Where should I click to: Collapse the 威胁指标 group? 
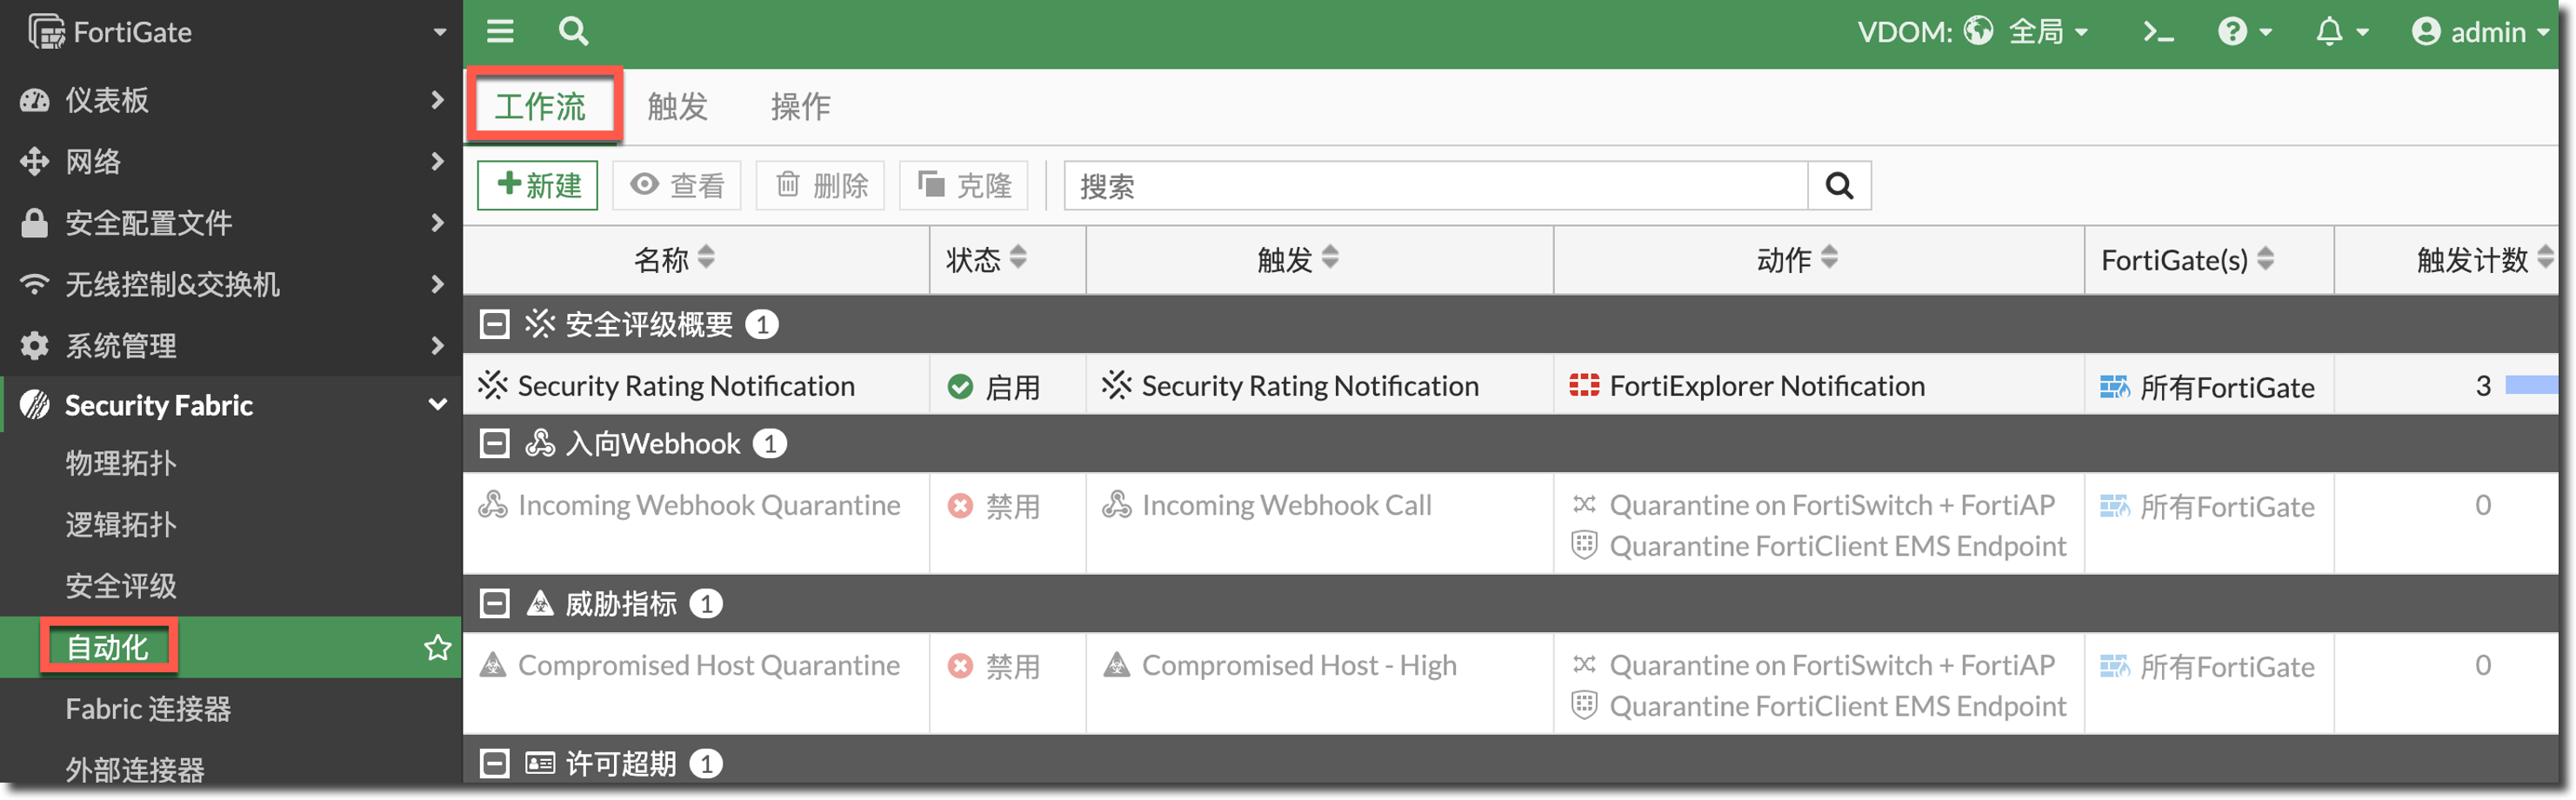coord(495,604)
